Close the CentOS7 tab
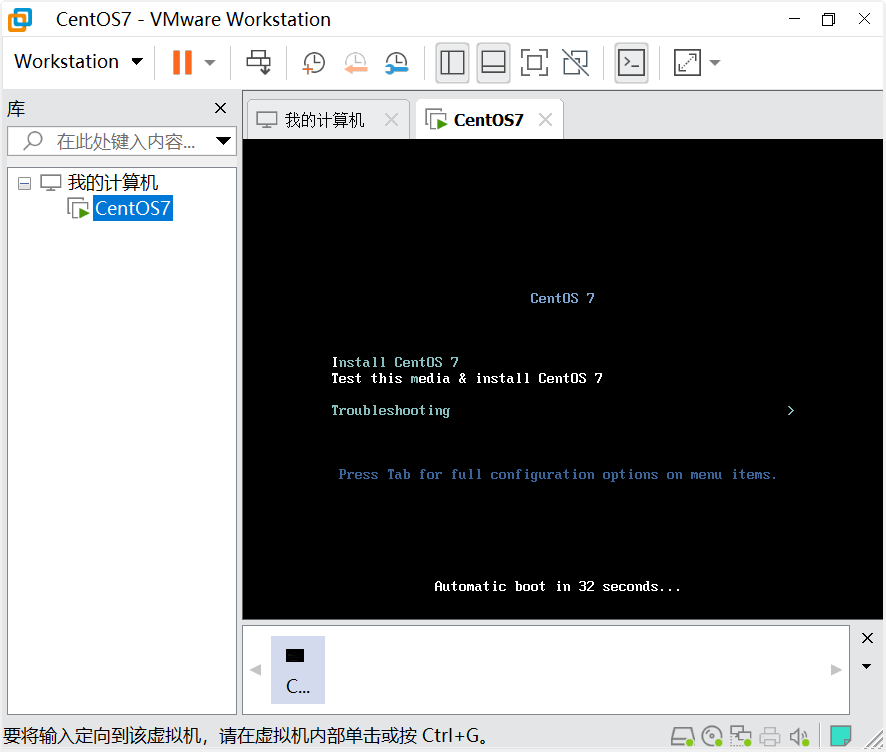 545,120
